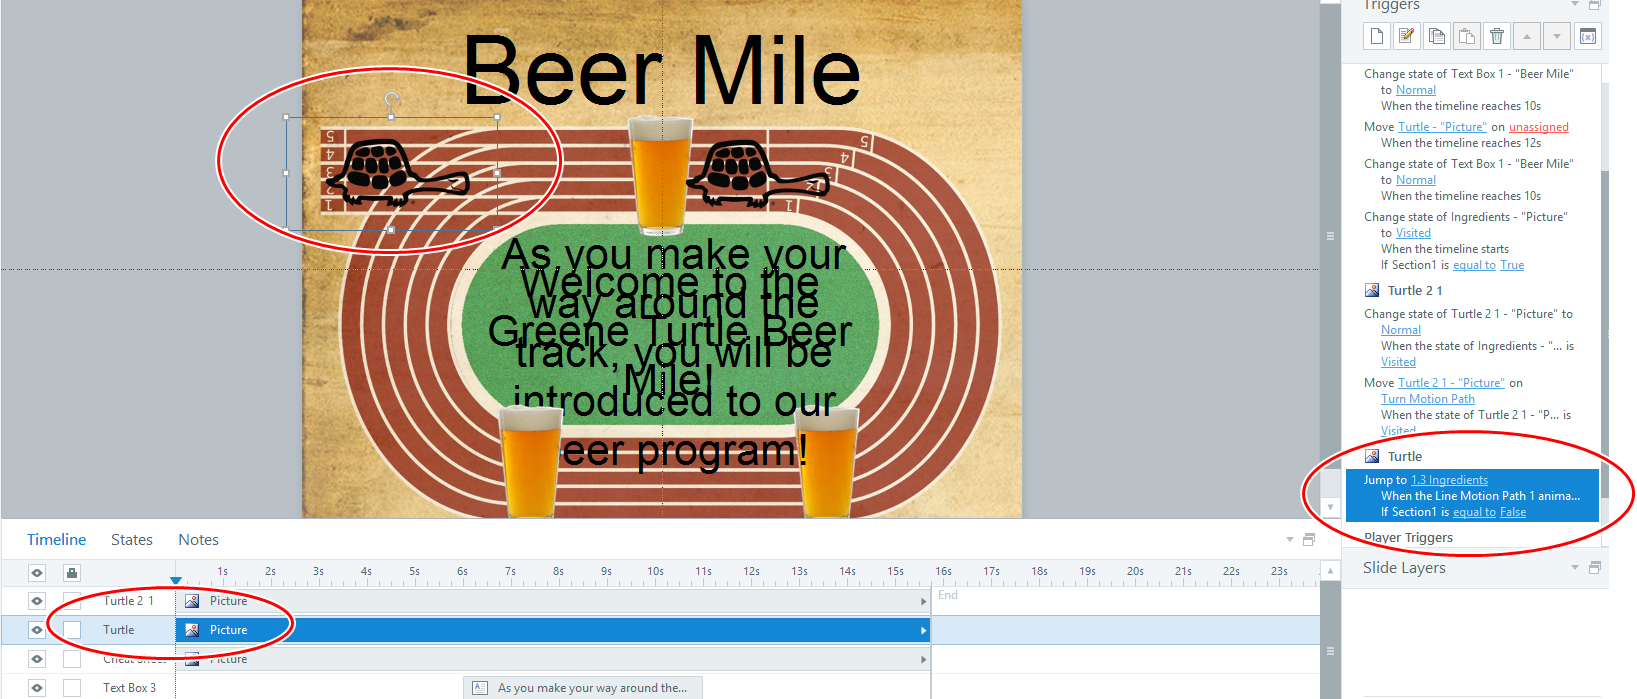
Task: Open the Slide Layers panel dropdown arrow
Action: pyautogui.click(x=1575, y=567)
